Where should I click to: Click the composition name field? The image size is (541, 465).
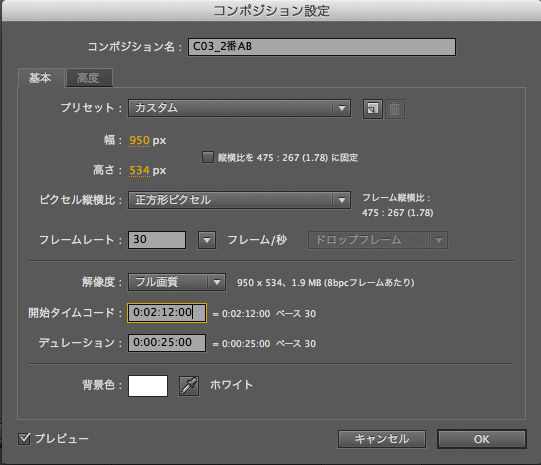click(x=322, y=47)
